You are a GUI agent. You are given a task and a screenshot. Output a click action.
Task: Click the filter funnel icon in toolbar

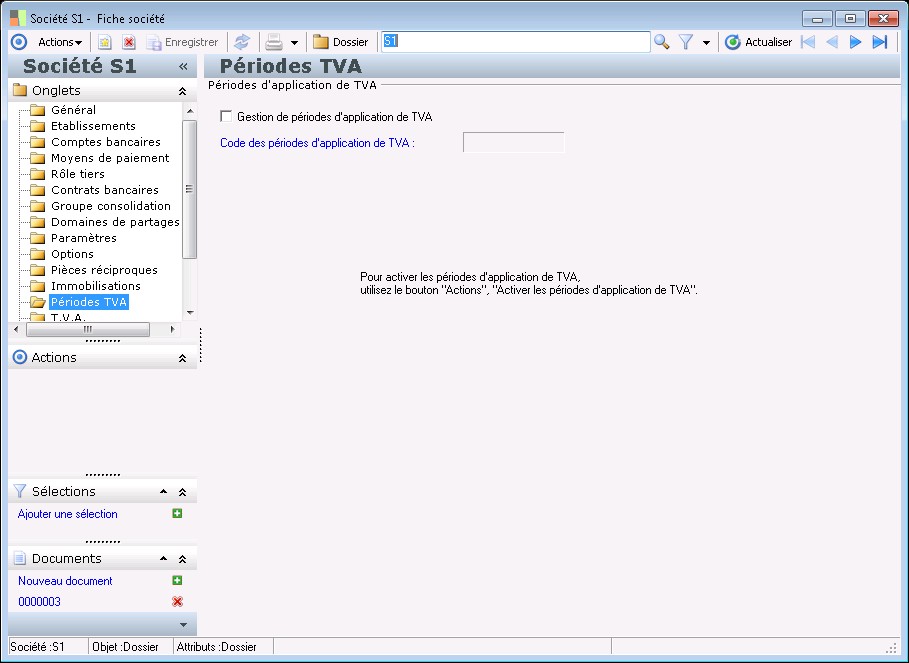686,42
